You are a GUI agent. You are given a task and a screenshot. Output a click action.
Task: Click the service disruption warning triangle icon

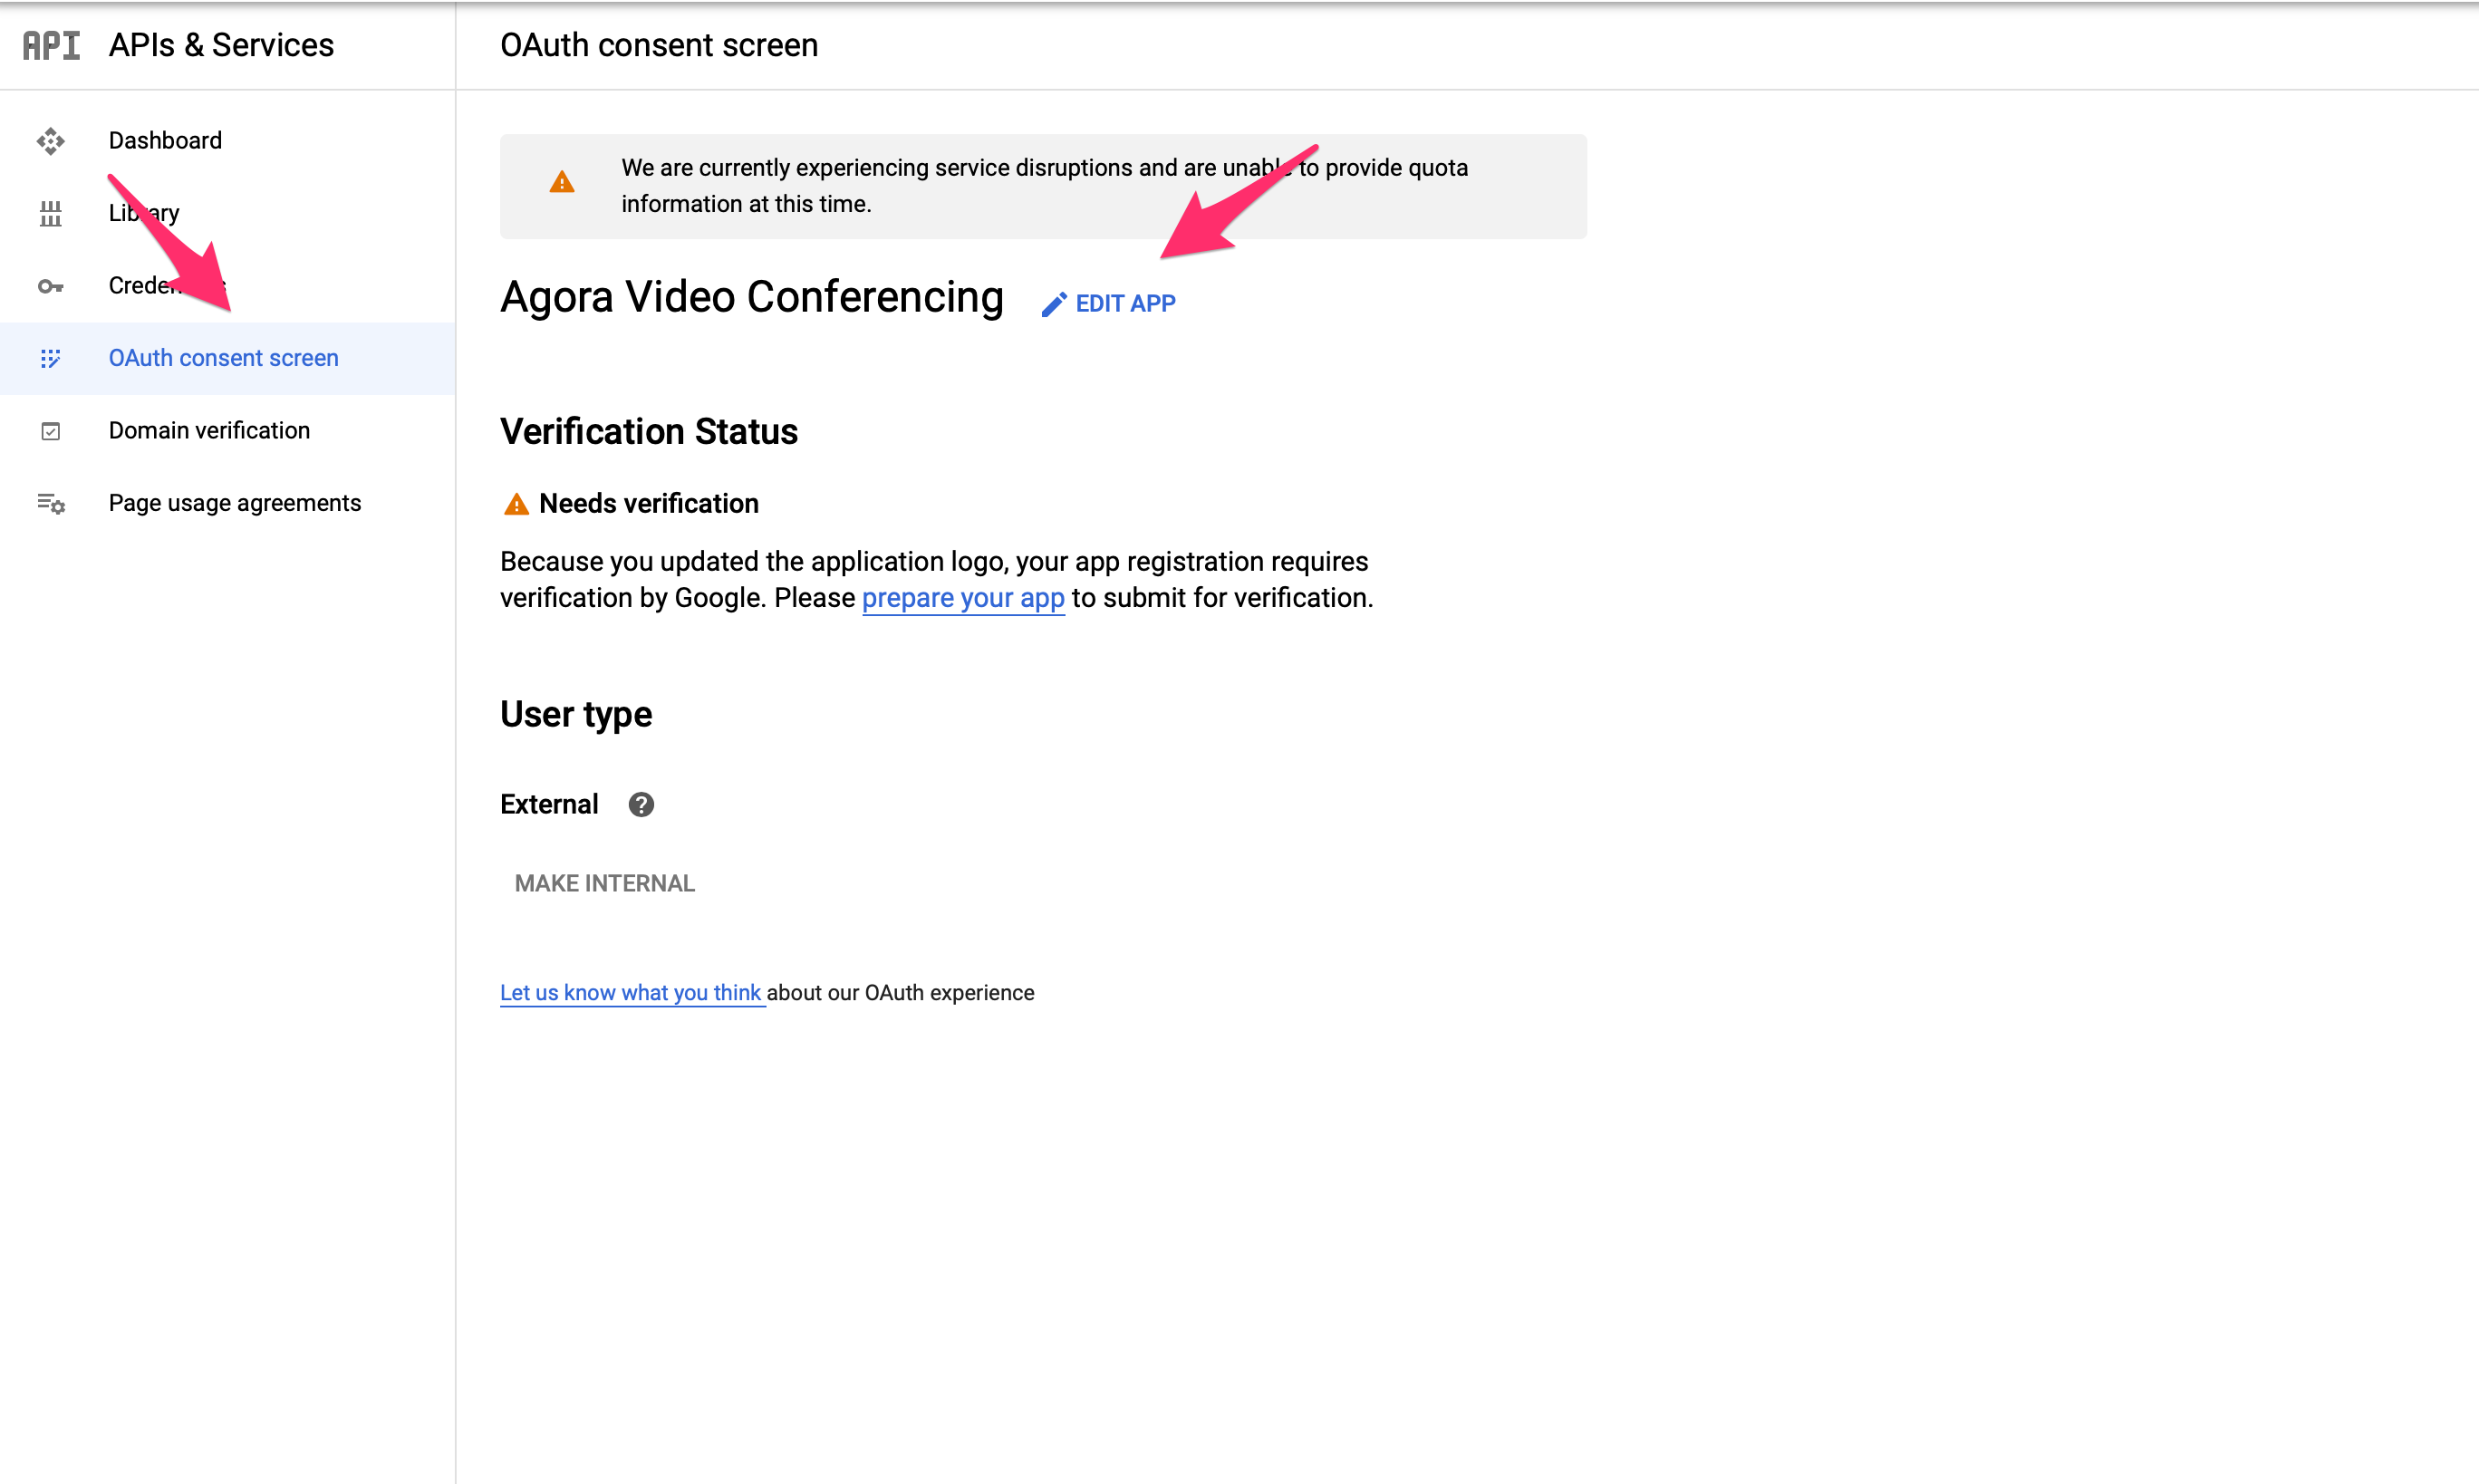562,182
